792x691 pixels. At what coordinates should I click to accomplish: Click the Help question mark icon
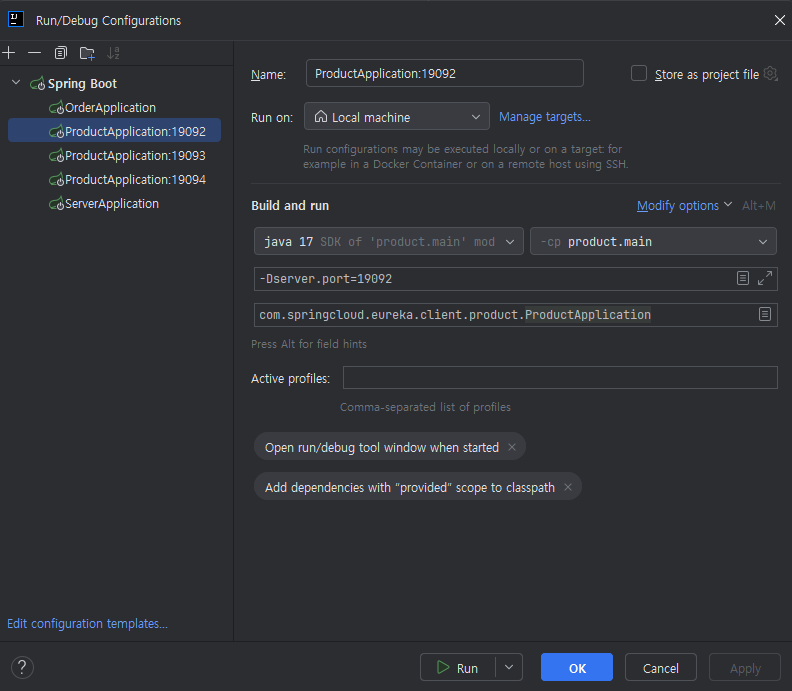pyautogui.click(x=22, y=667)
